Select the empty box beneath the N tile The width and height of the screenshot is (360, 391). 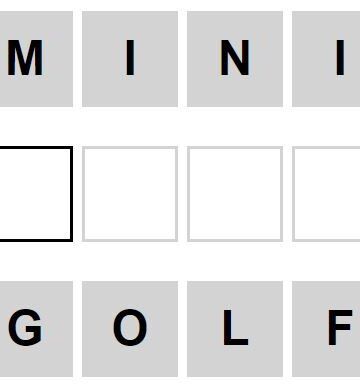tap(235, 194)
